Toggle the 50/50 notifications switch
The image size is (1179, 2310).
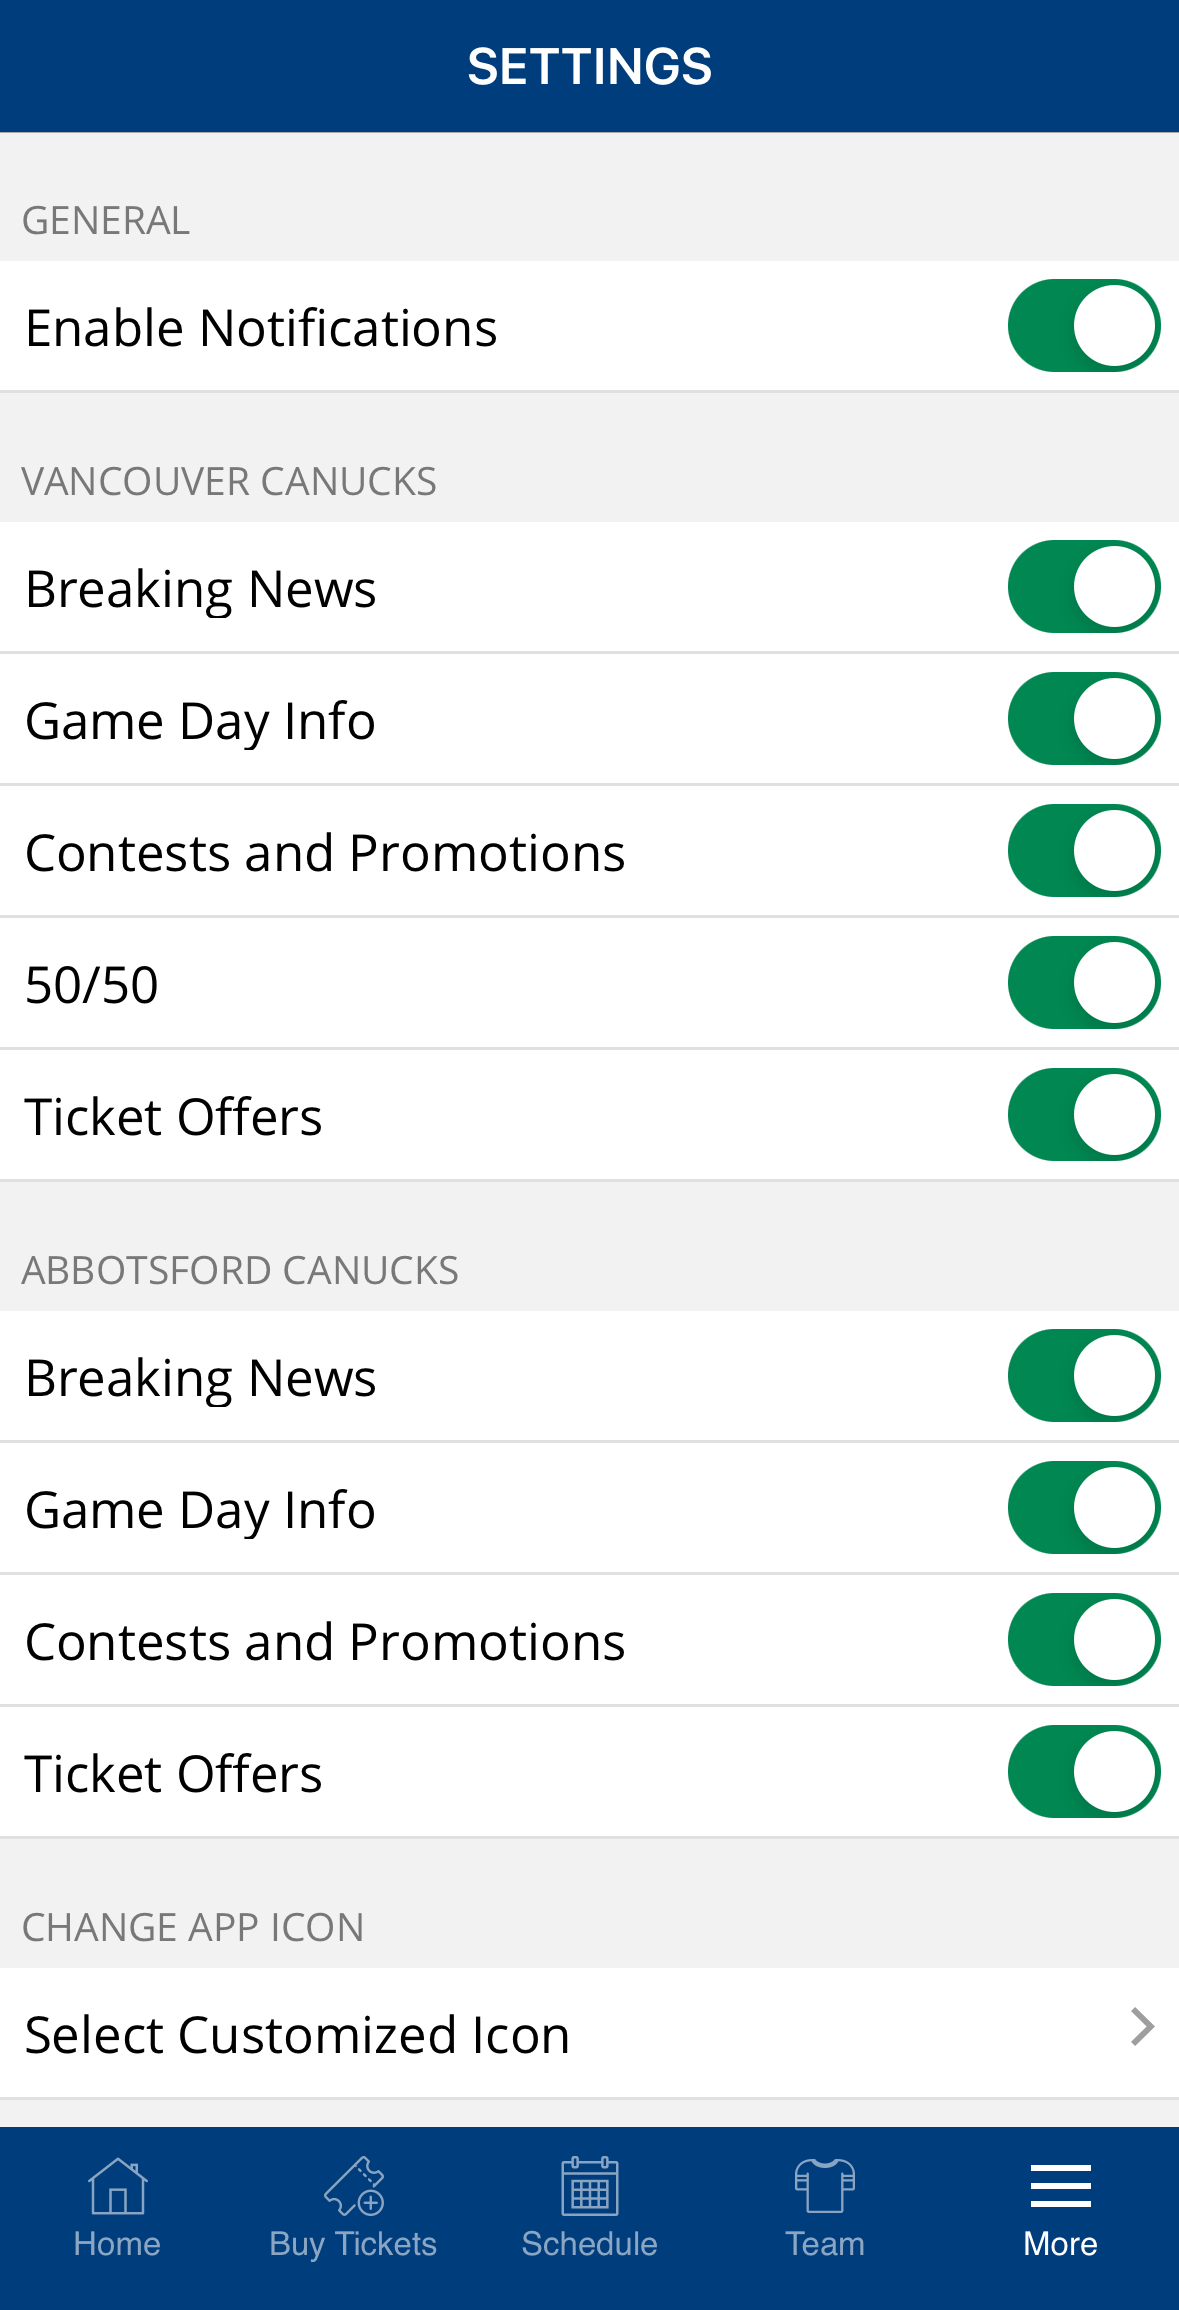1084,983
